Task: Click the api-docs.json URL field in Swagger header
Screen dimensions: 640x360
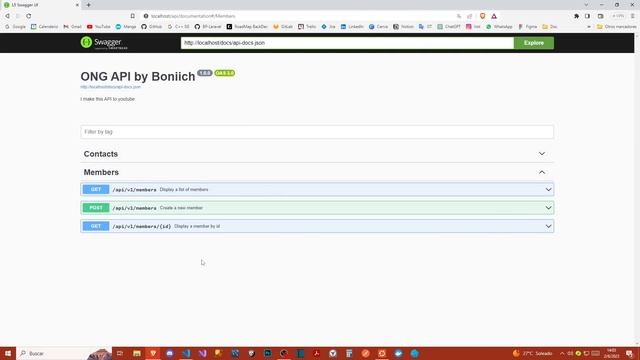Action: pos(347,43)
